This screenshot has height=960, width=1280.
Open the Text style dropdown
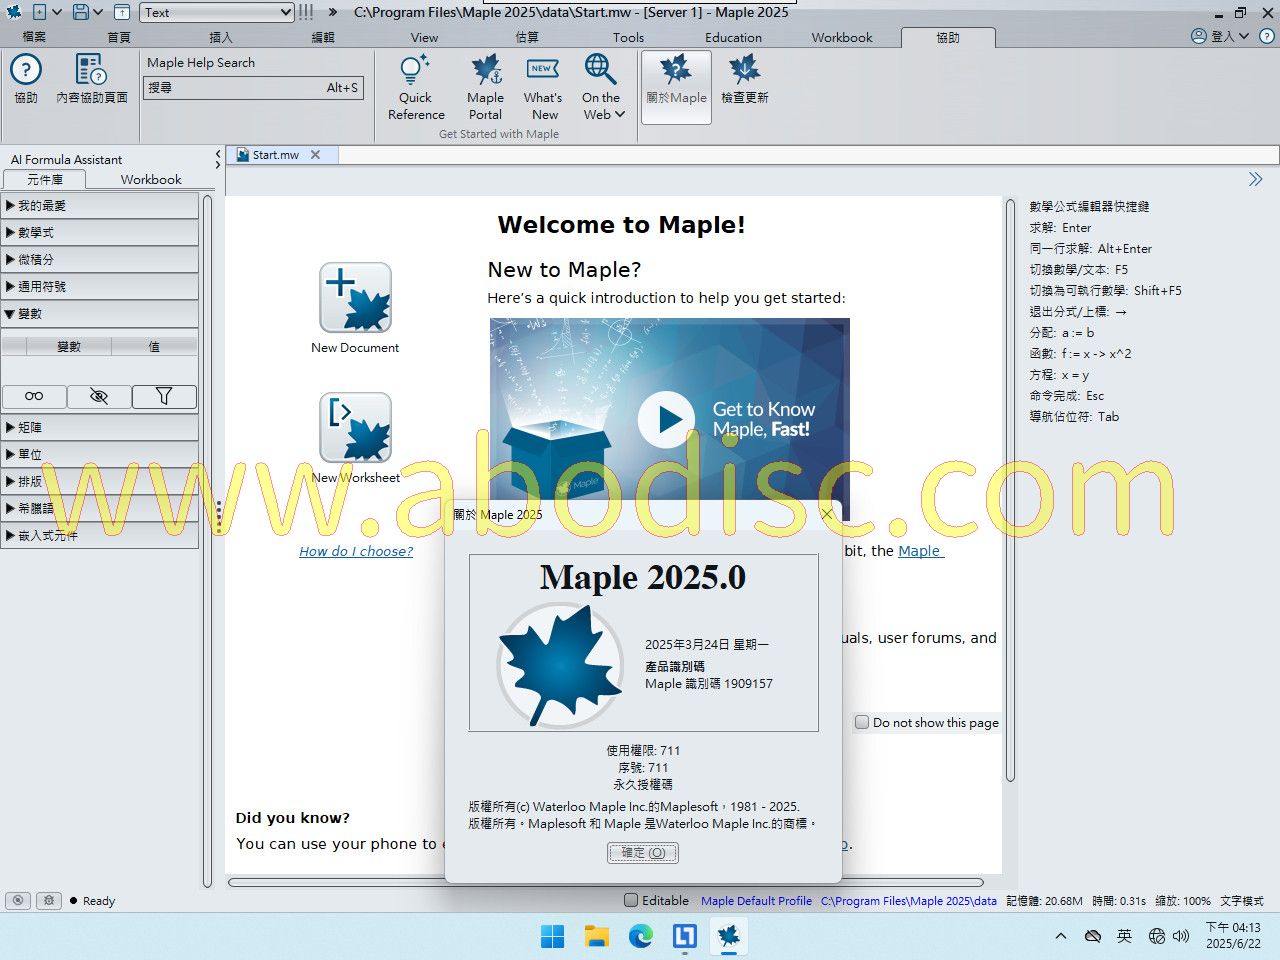[217, 12]
